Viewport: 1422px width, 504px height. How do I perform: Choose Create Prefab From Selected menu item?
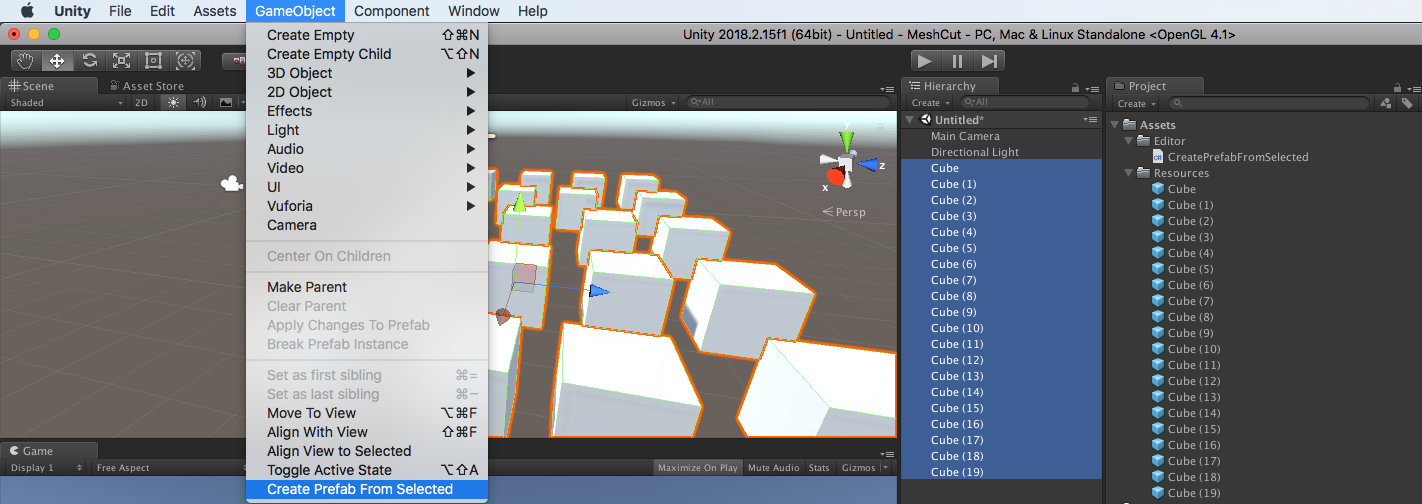pyautogui.click(x=367, y=489)
